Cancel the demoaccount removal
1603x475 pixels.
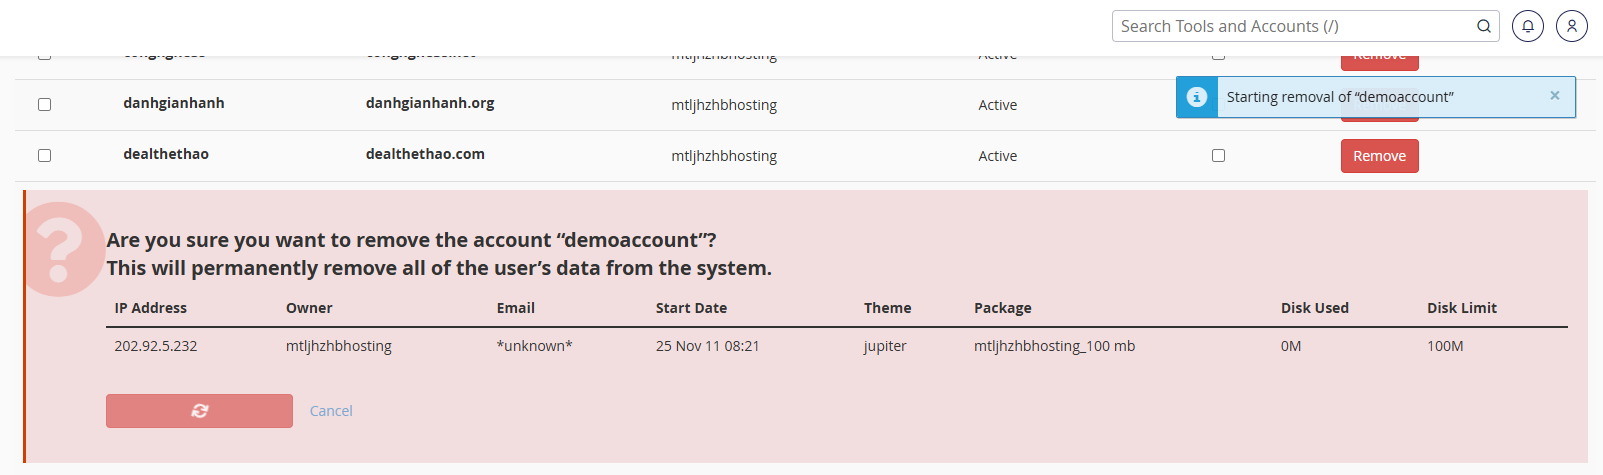pyautogui.click(x=331, y=411)
